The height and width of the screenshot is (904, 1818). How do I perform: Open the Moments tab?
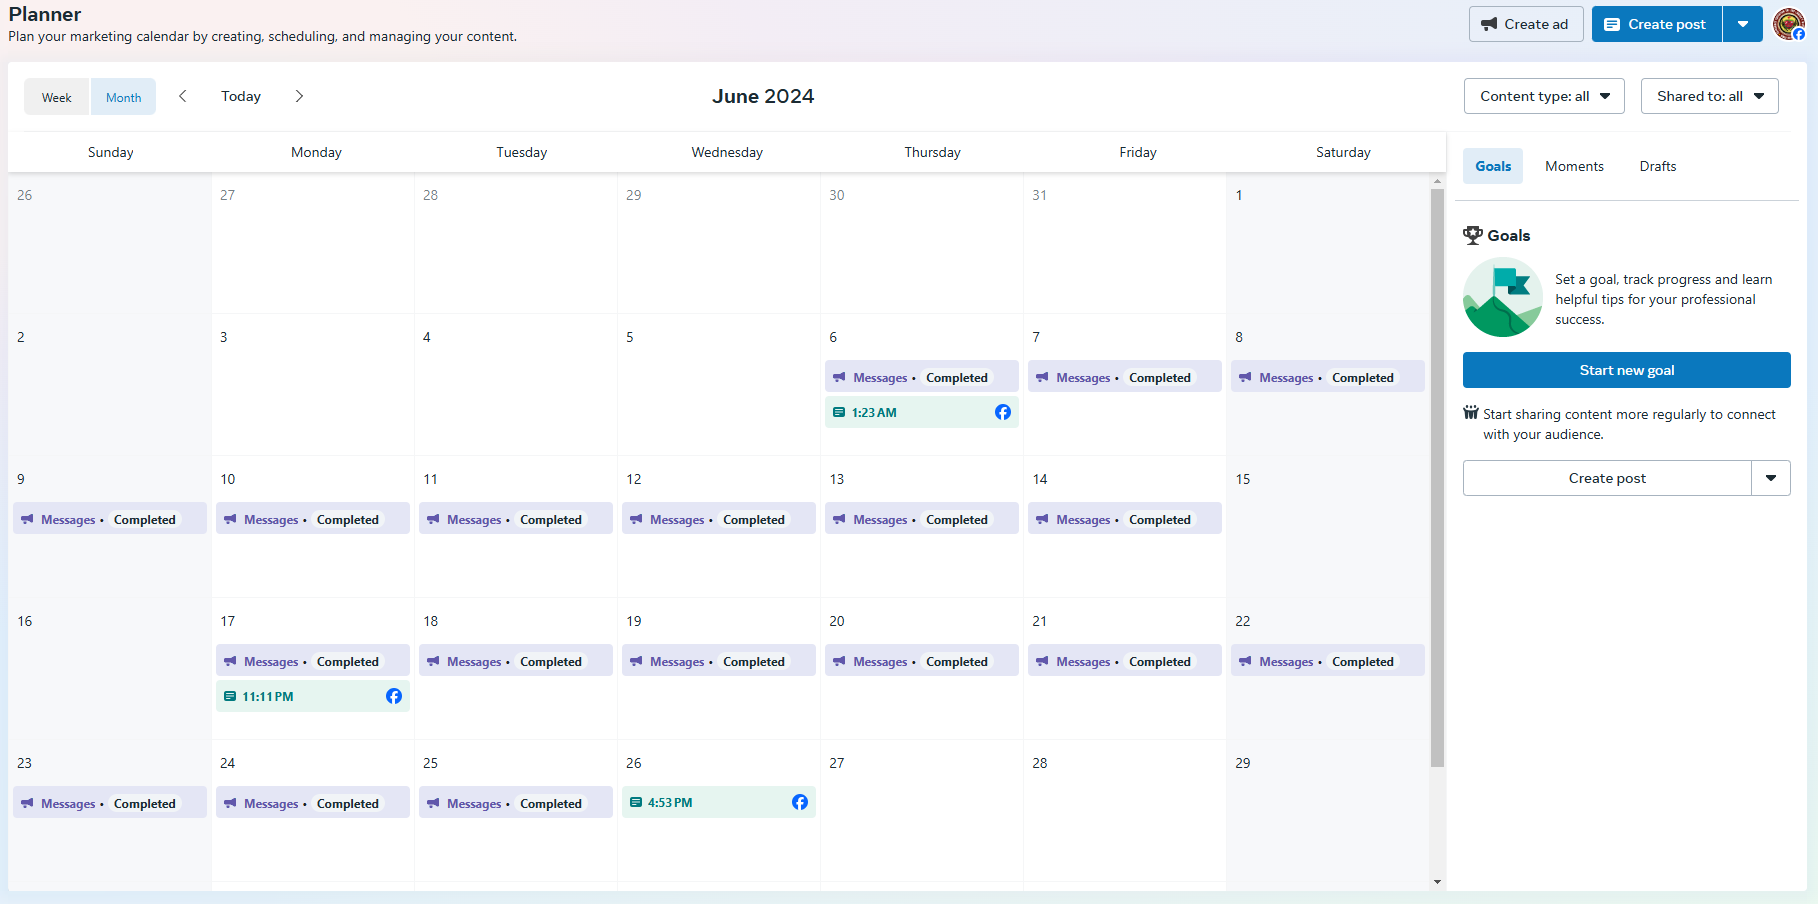(x=1574, y=166)
